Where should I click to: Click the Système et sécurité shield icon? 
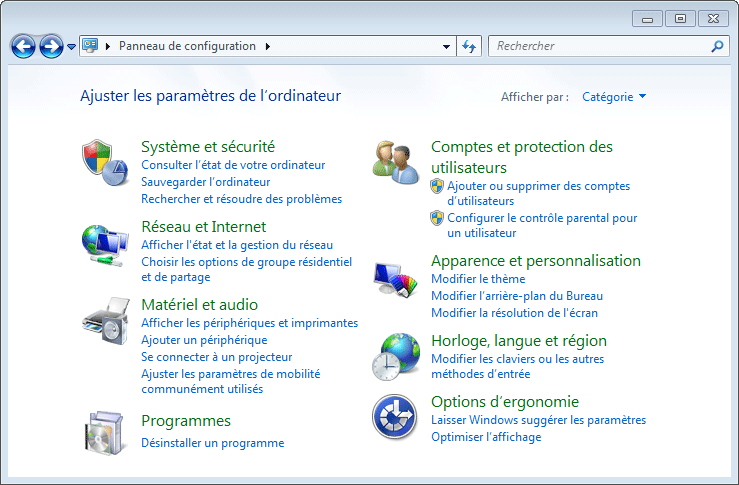pyautogui.click(x=105, y=162)
